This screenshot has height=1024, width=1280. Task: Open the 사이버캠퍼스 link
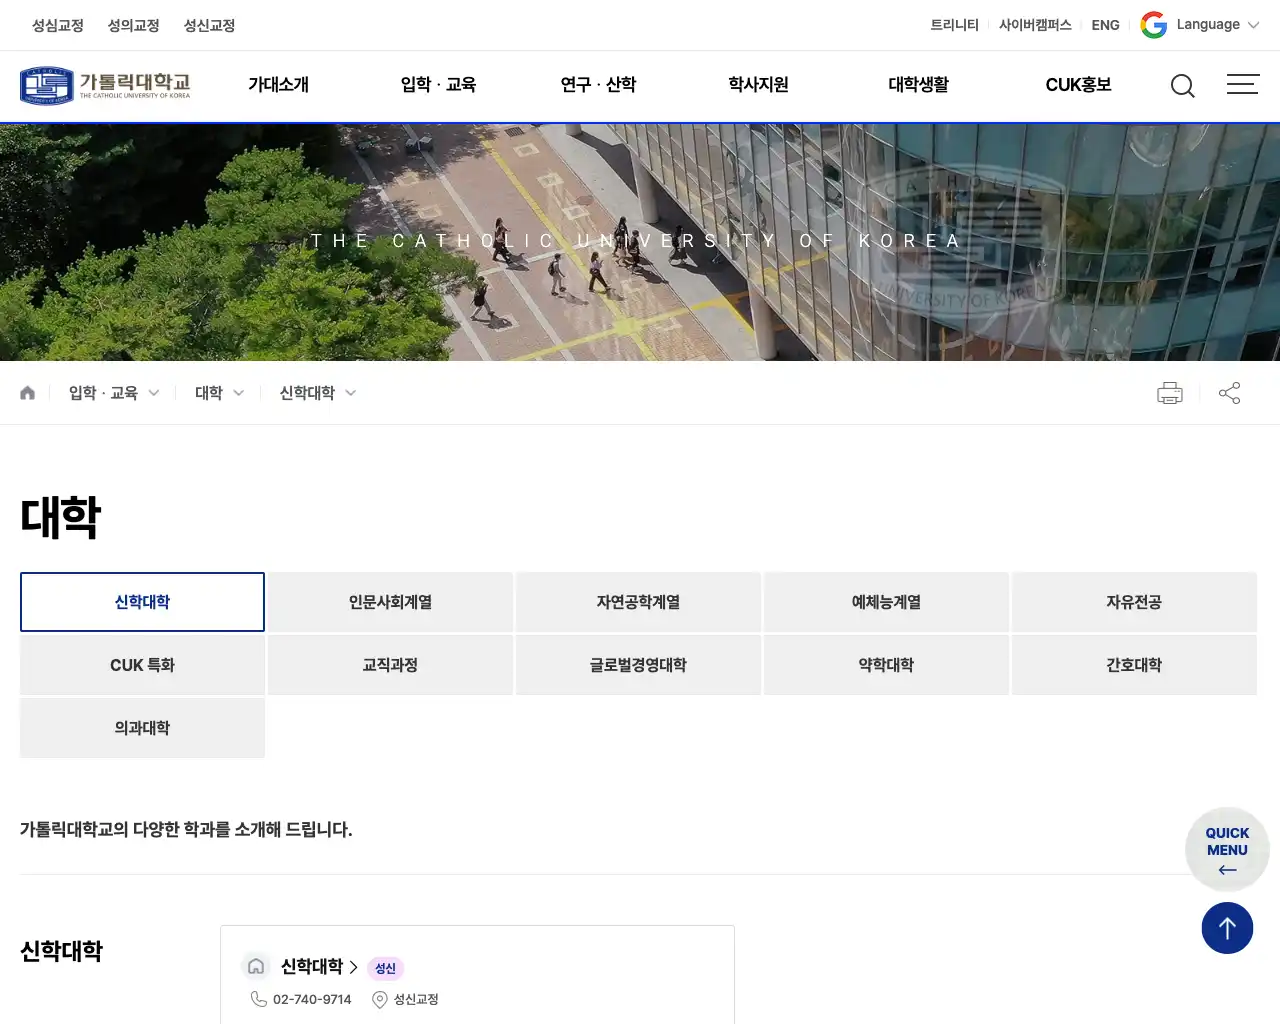pyautogui.click(x=1035, y=25)
